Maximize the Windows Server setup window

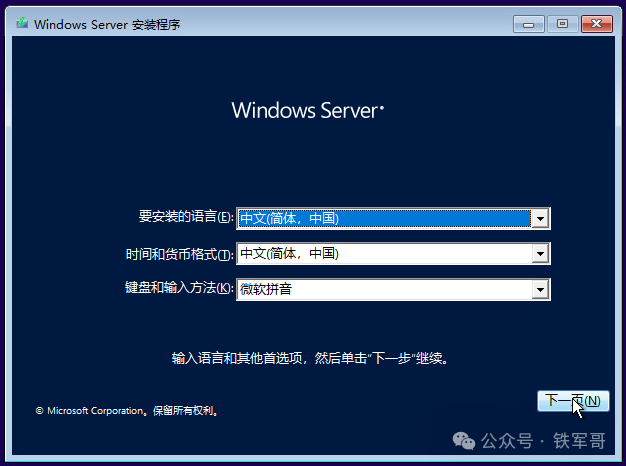[x=563, y=24]
